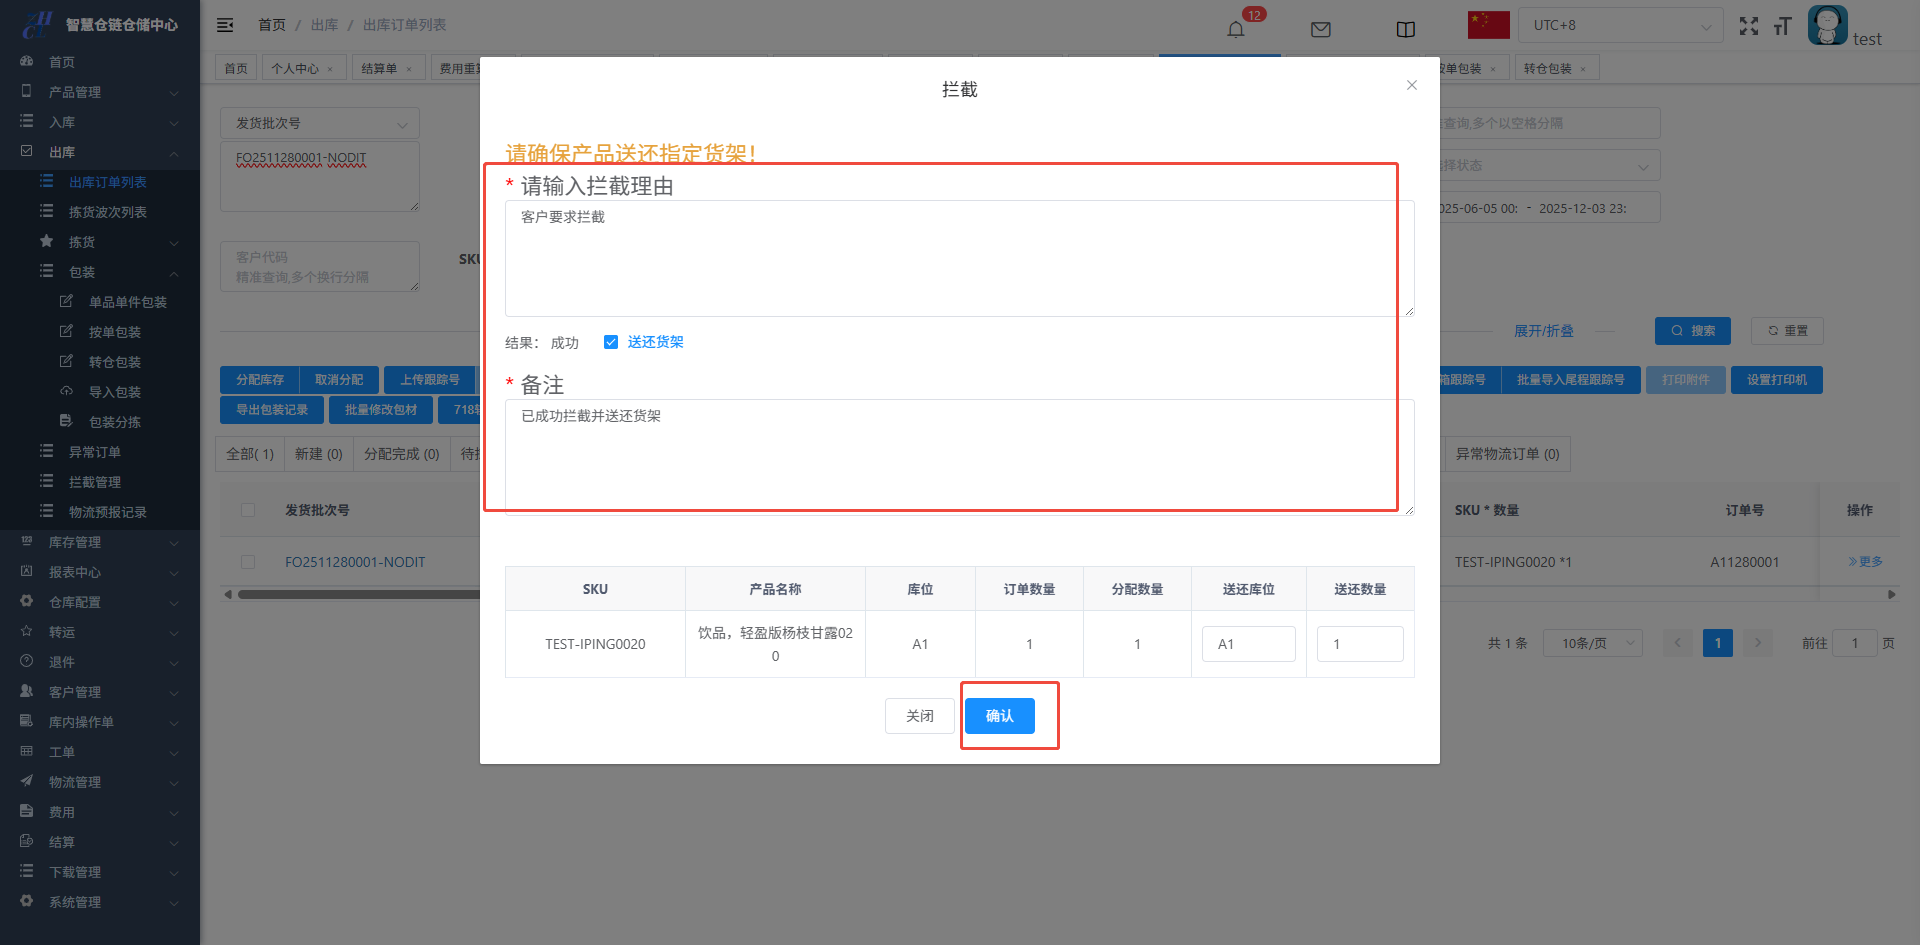1920x945 pixels.
Task: Open 拦截管理 in the sidebar
Action: click(x=95, y=482)
